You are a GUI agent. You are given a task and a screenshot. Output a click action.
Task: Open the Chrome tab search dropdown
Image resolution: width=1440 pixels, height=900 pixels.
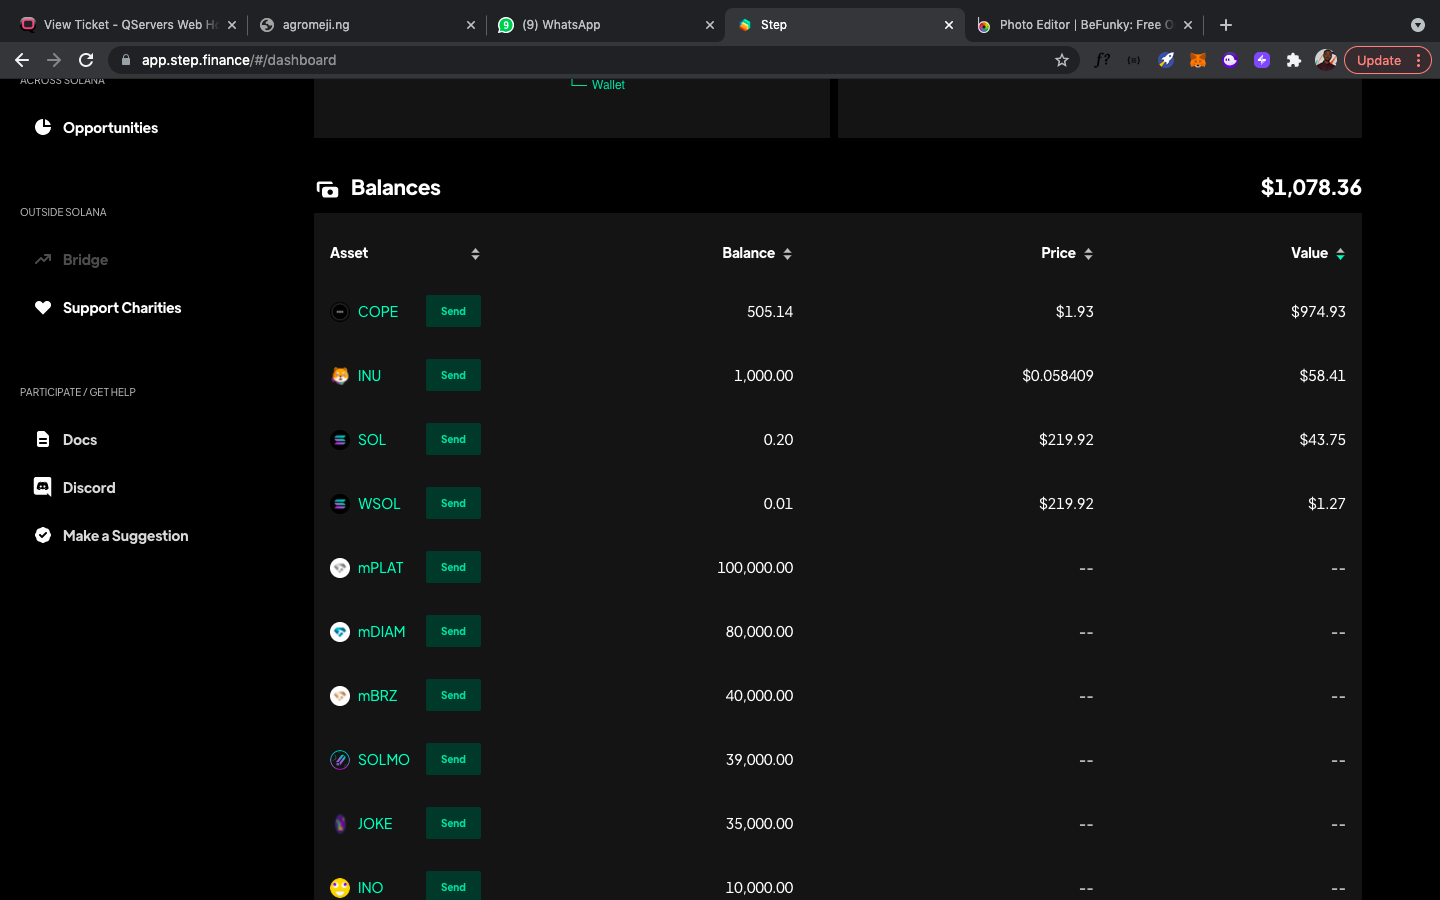click(1417, 25)
